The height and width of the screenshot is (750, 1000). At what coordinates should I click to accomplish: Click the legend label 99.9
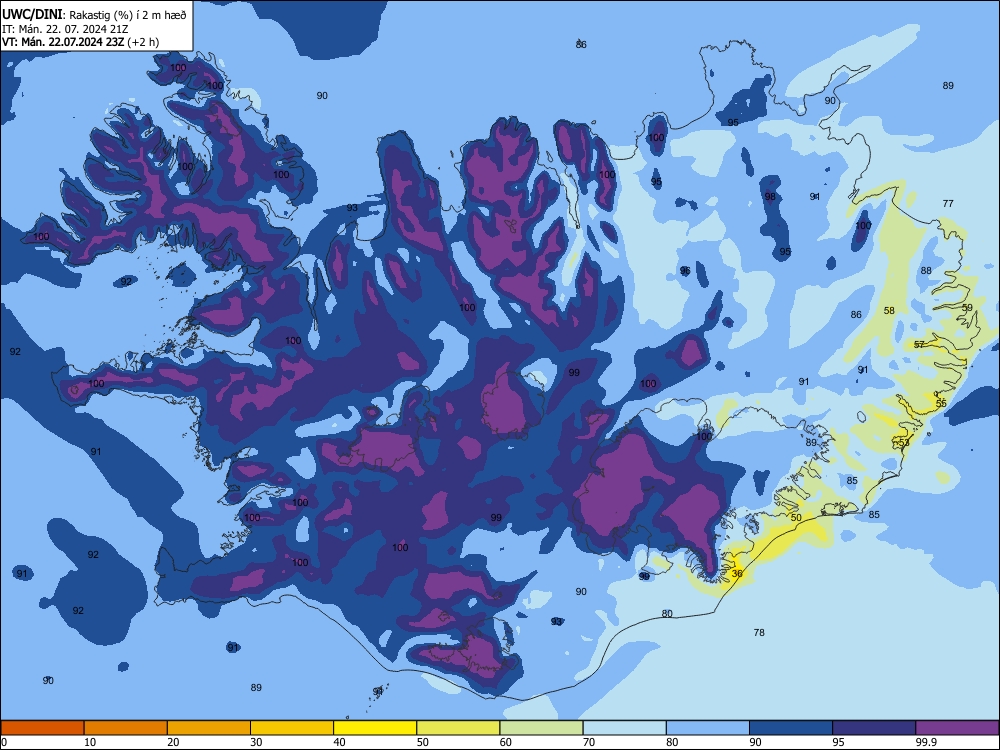coord(925,742)
